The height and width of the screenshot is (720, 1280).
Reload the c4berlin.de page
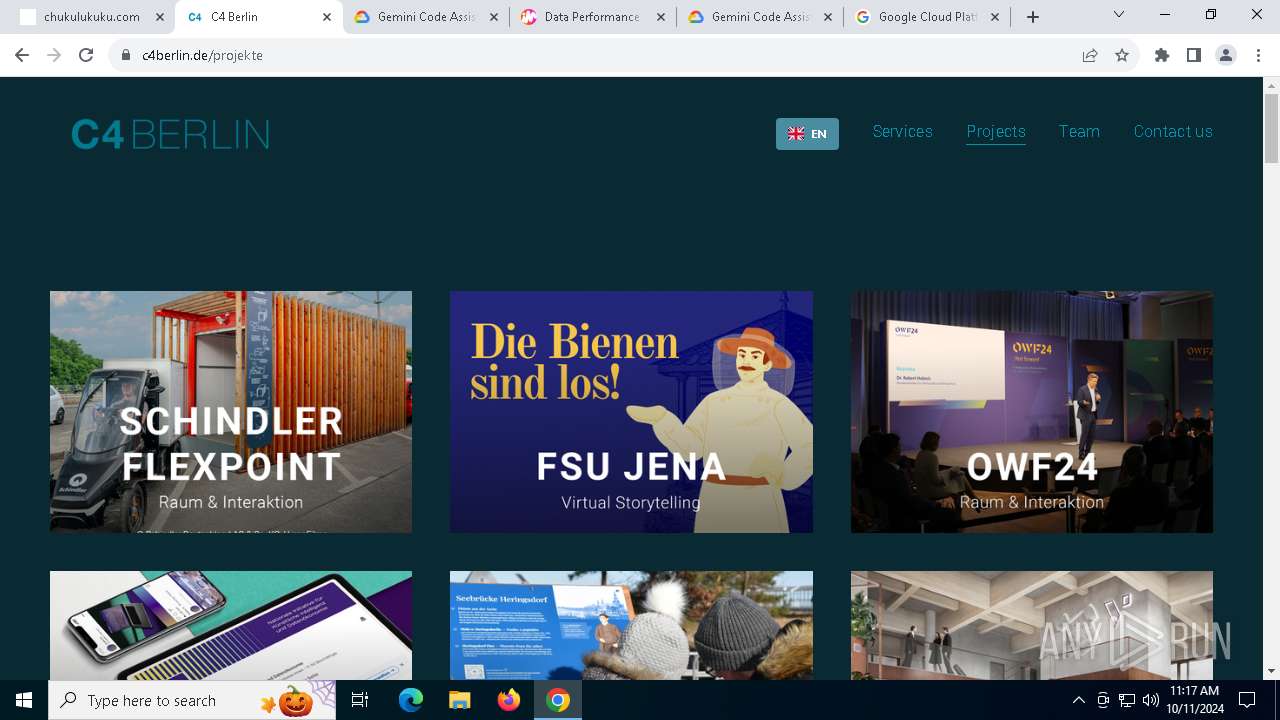[x=86, y=55]
